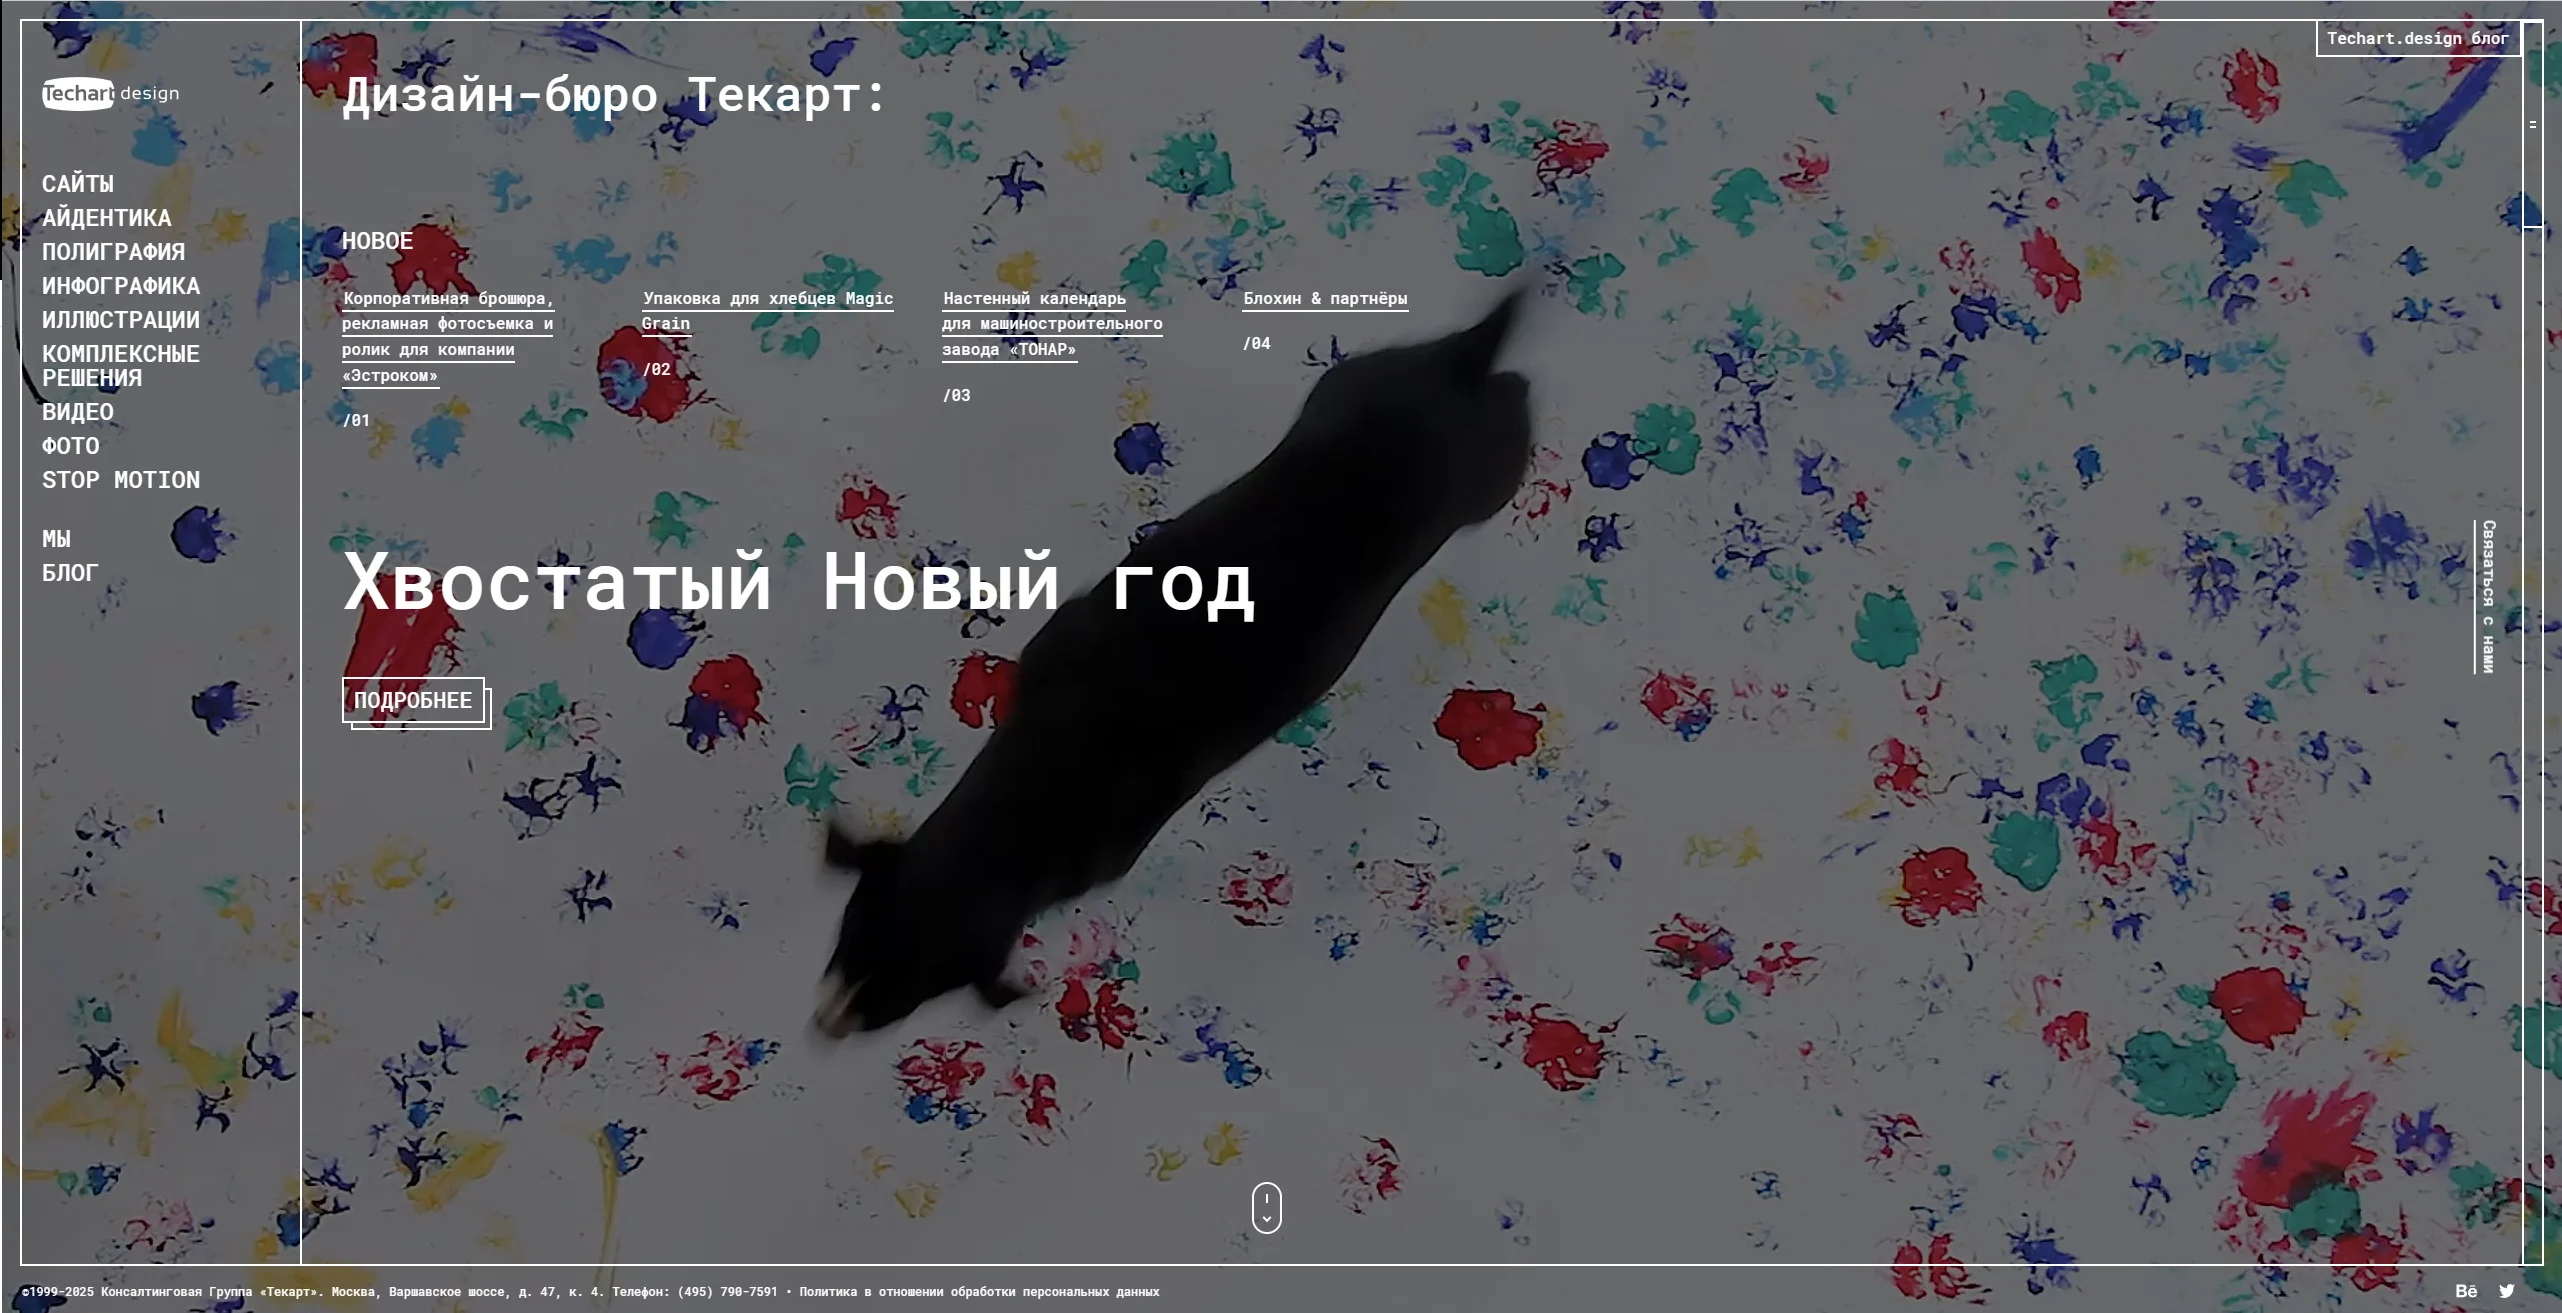The height and width of the screenshot is (1313, 2562).
Task: Open the САЙТЫ menu section
Action: [77, 184]
